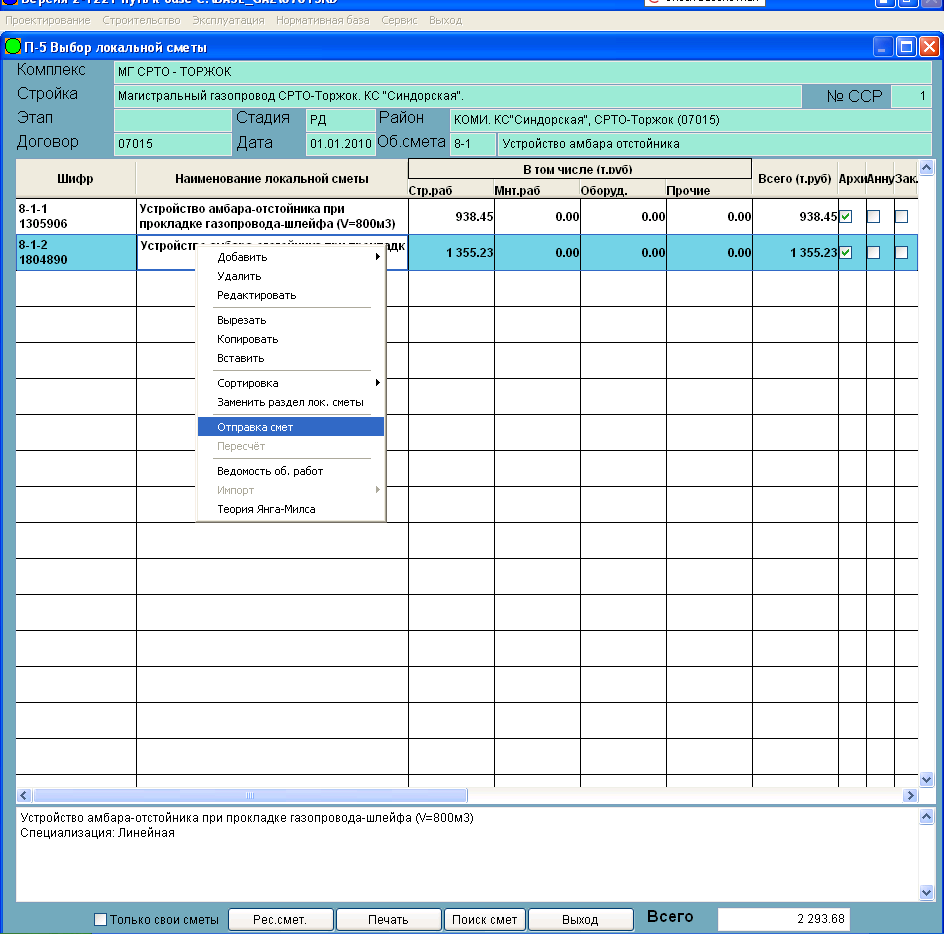
Task: Click the Район field 'КОМИ. КС"Синдорская"'
Action: click(691, 120)
